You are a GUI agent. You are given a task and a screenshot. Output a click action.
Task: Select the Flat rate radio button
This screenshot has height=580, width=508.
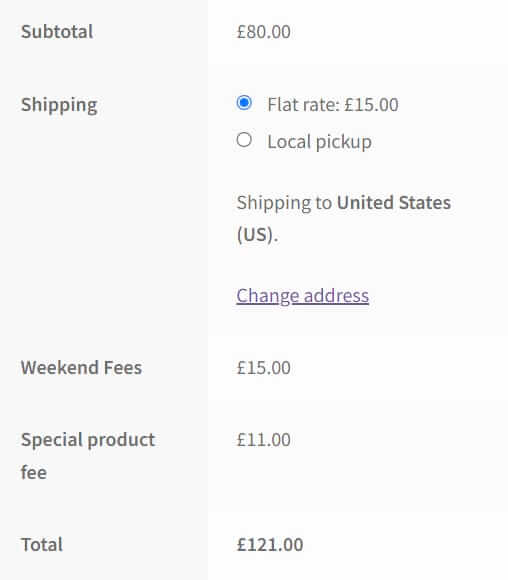[x=244, y=103]
